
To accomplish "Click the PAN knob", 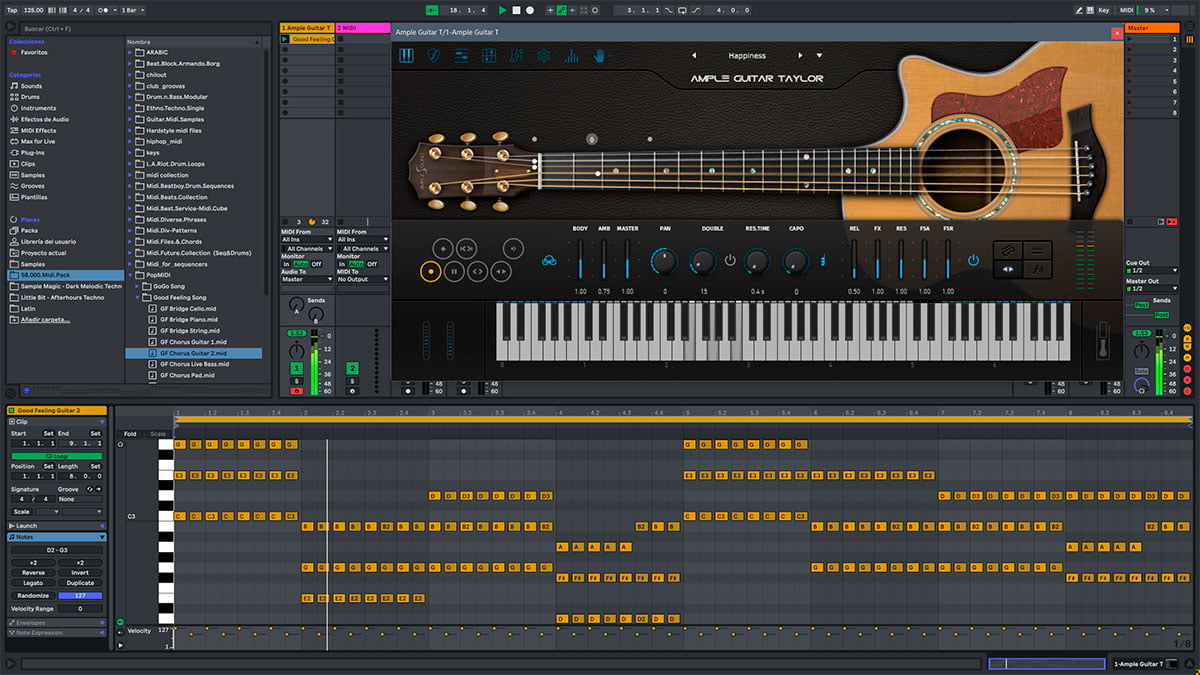I will pos(664,261).
